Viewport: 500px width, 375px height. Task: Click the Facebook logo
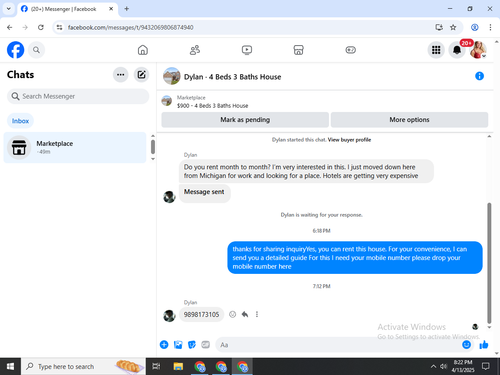click(x=15, y=50)
